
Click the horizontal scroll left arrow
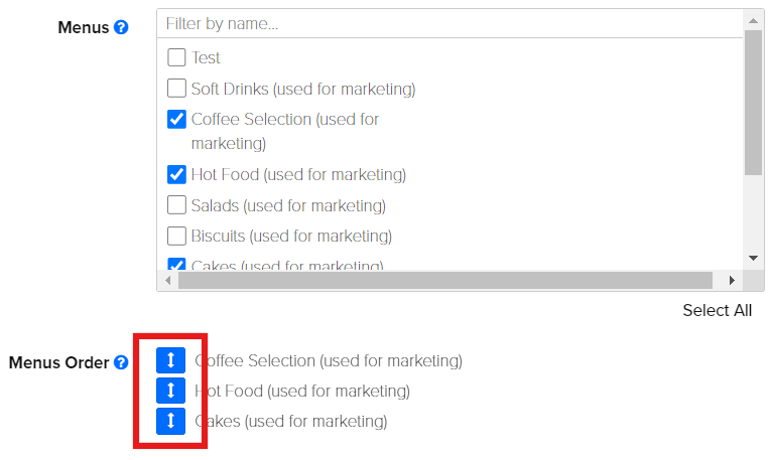(x=168, y=280)
